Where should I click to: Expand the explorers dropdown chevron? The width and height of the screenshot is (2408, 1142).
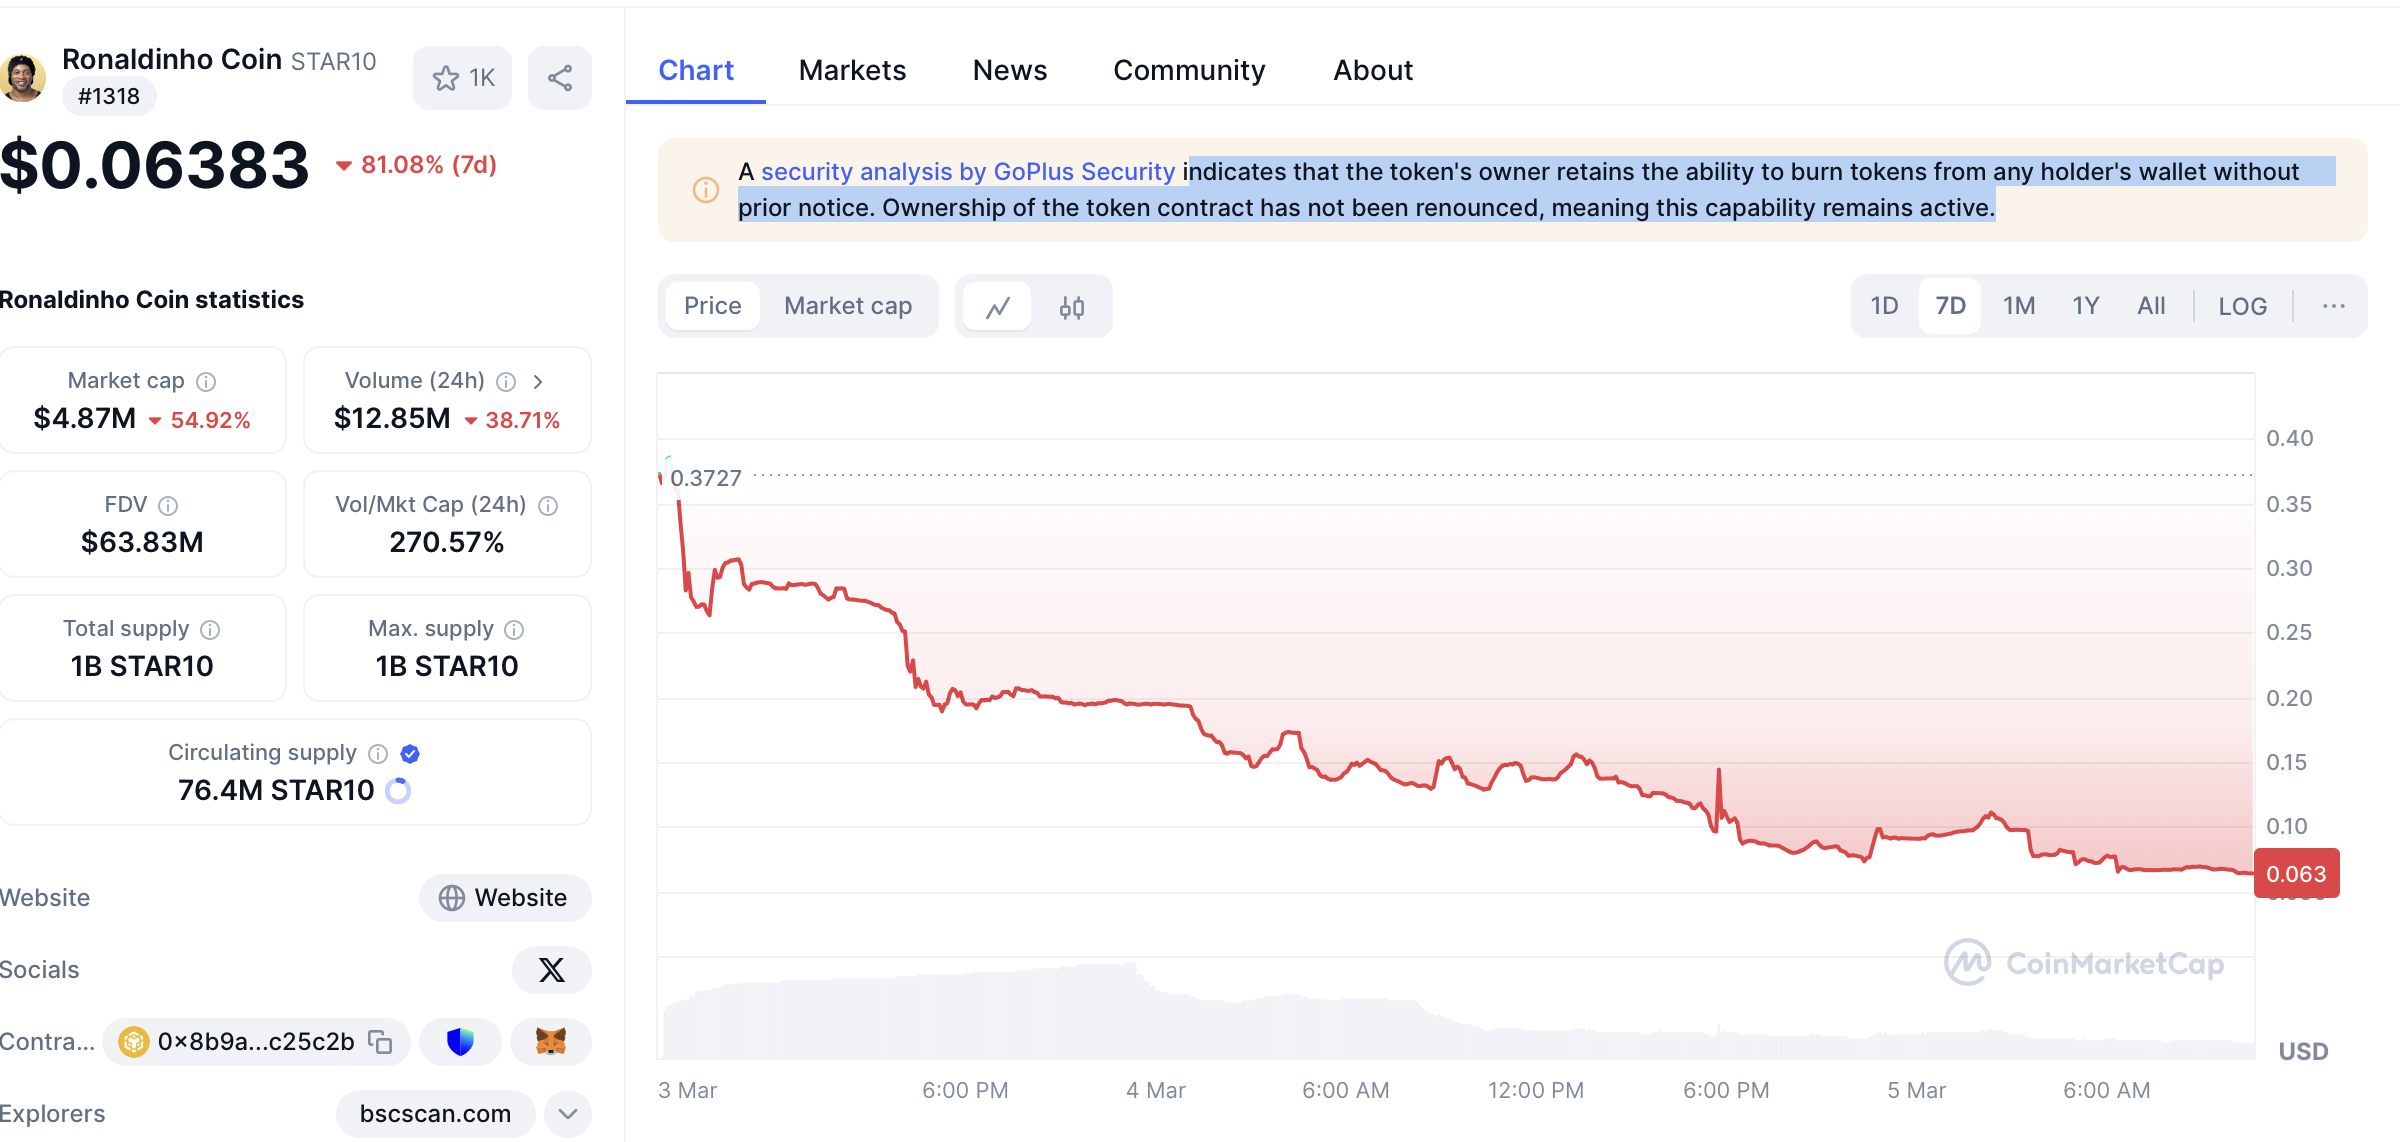568,1114
